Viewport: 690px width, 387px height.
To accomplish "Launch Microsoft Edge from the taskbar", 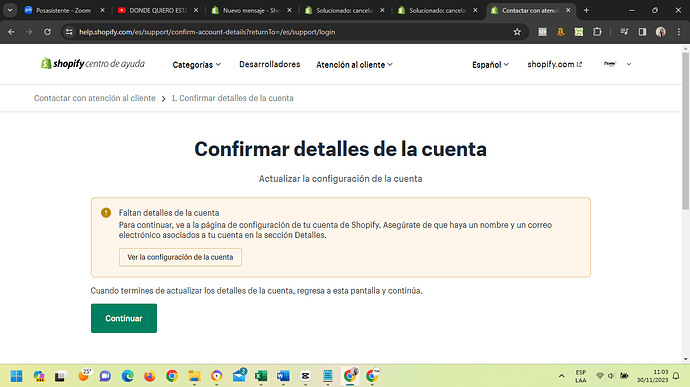I will [128, 376].
